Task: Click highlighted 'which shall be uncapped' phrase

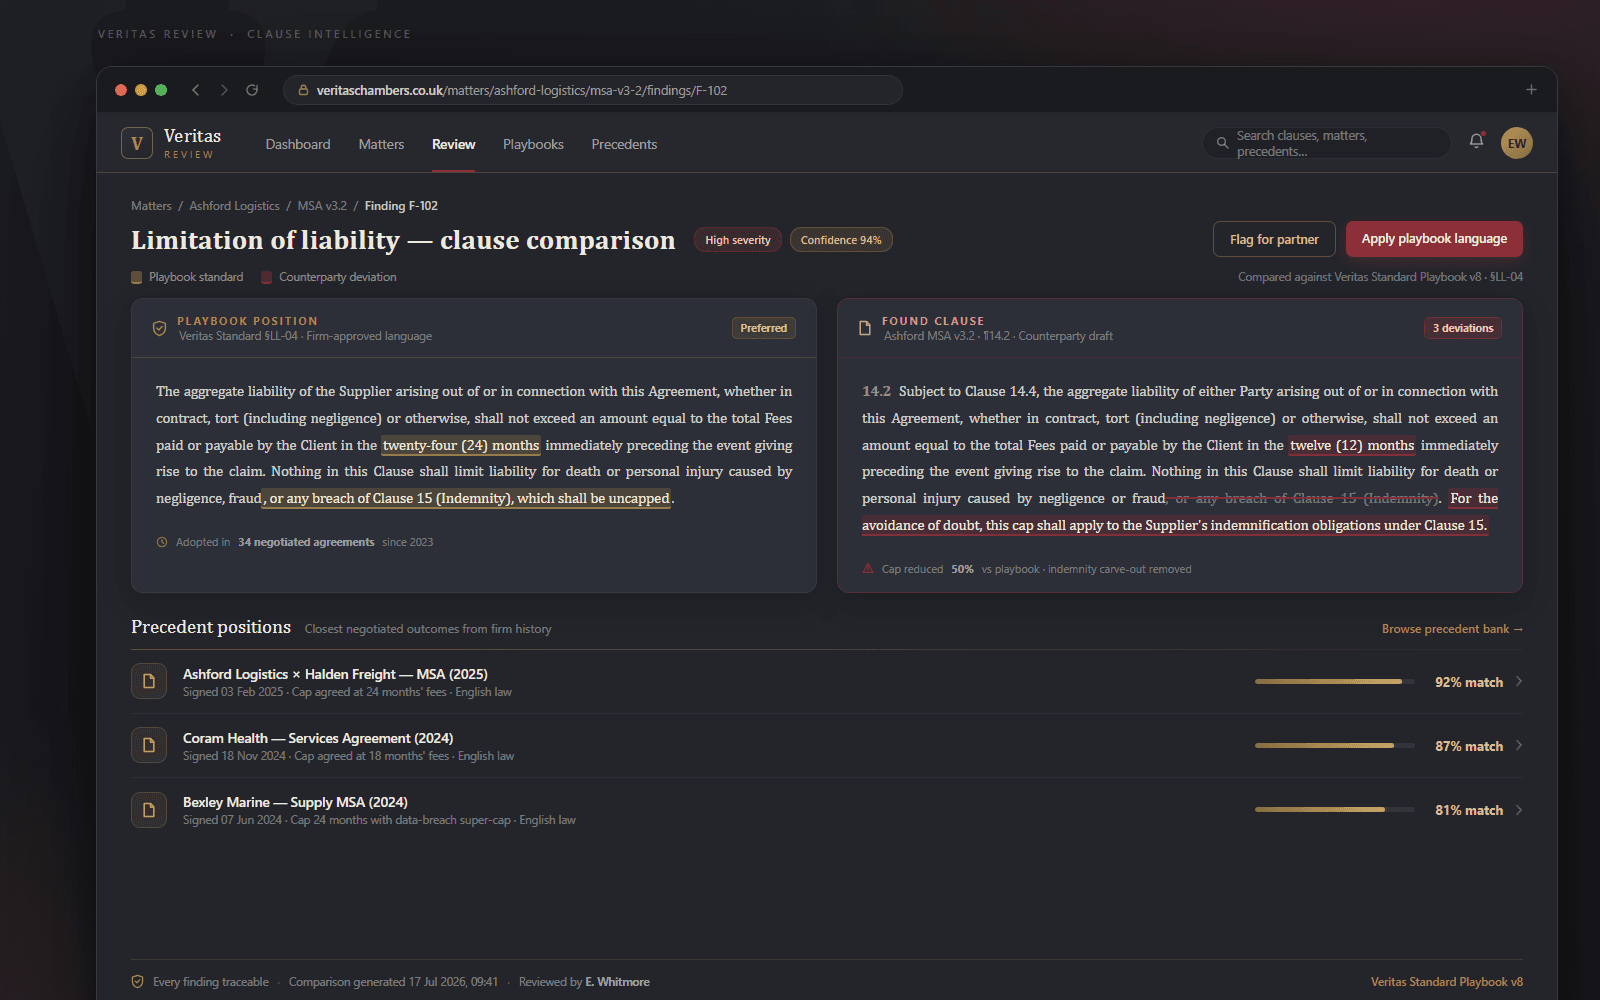Action: click(593, 498)
